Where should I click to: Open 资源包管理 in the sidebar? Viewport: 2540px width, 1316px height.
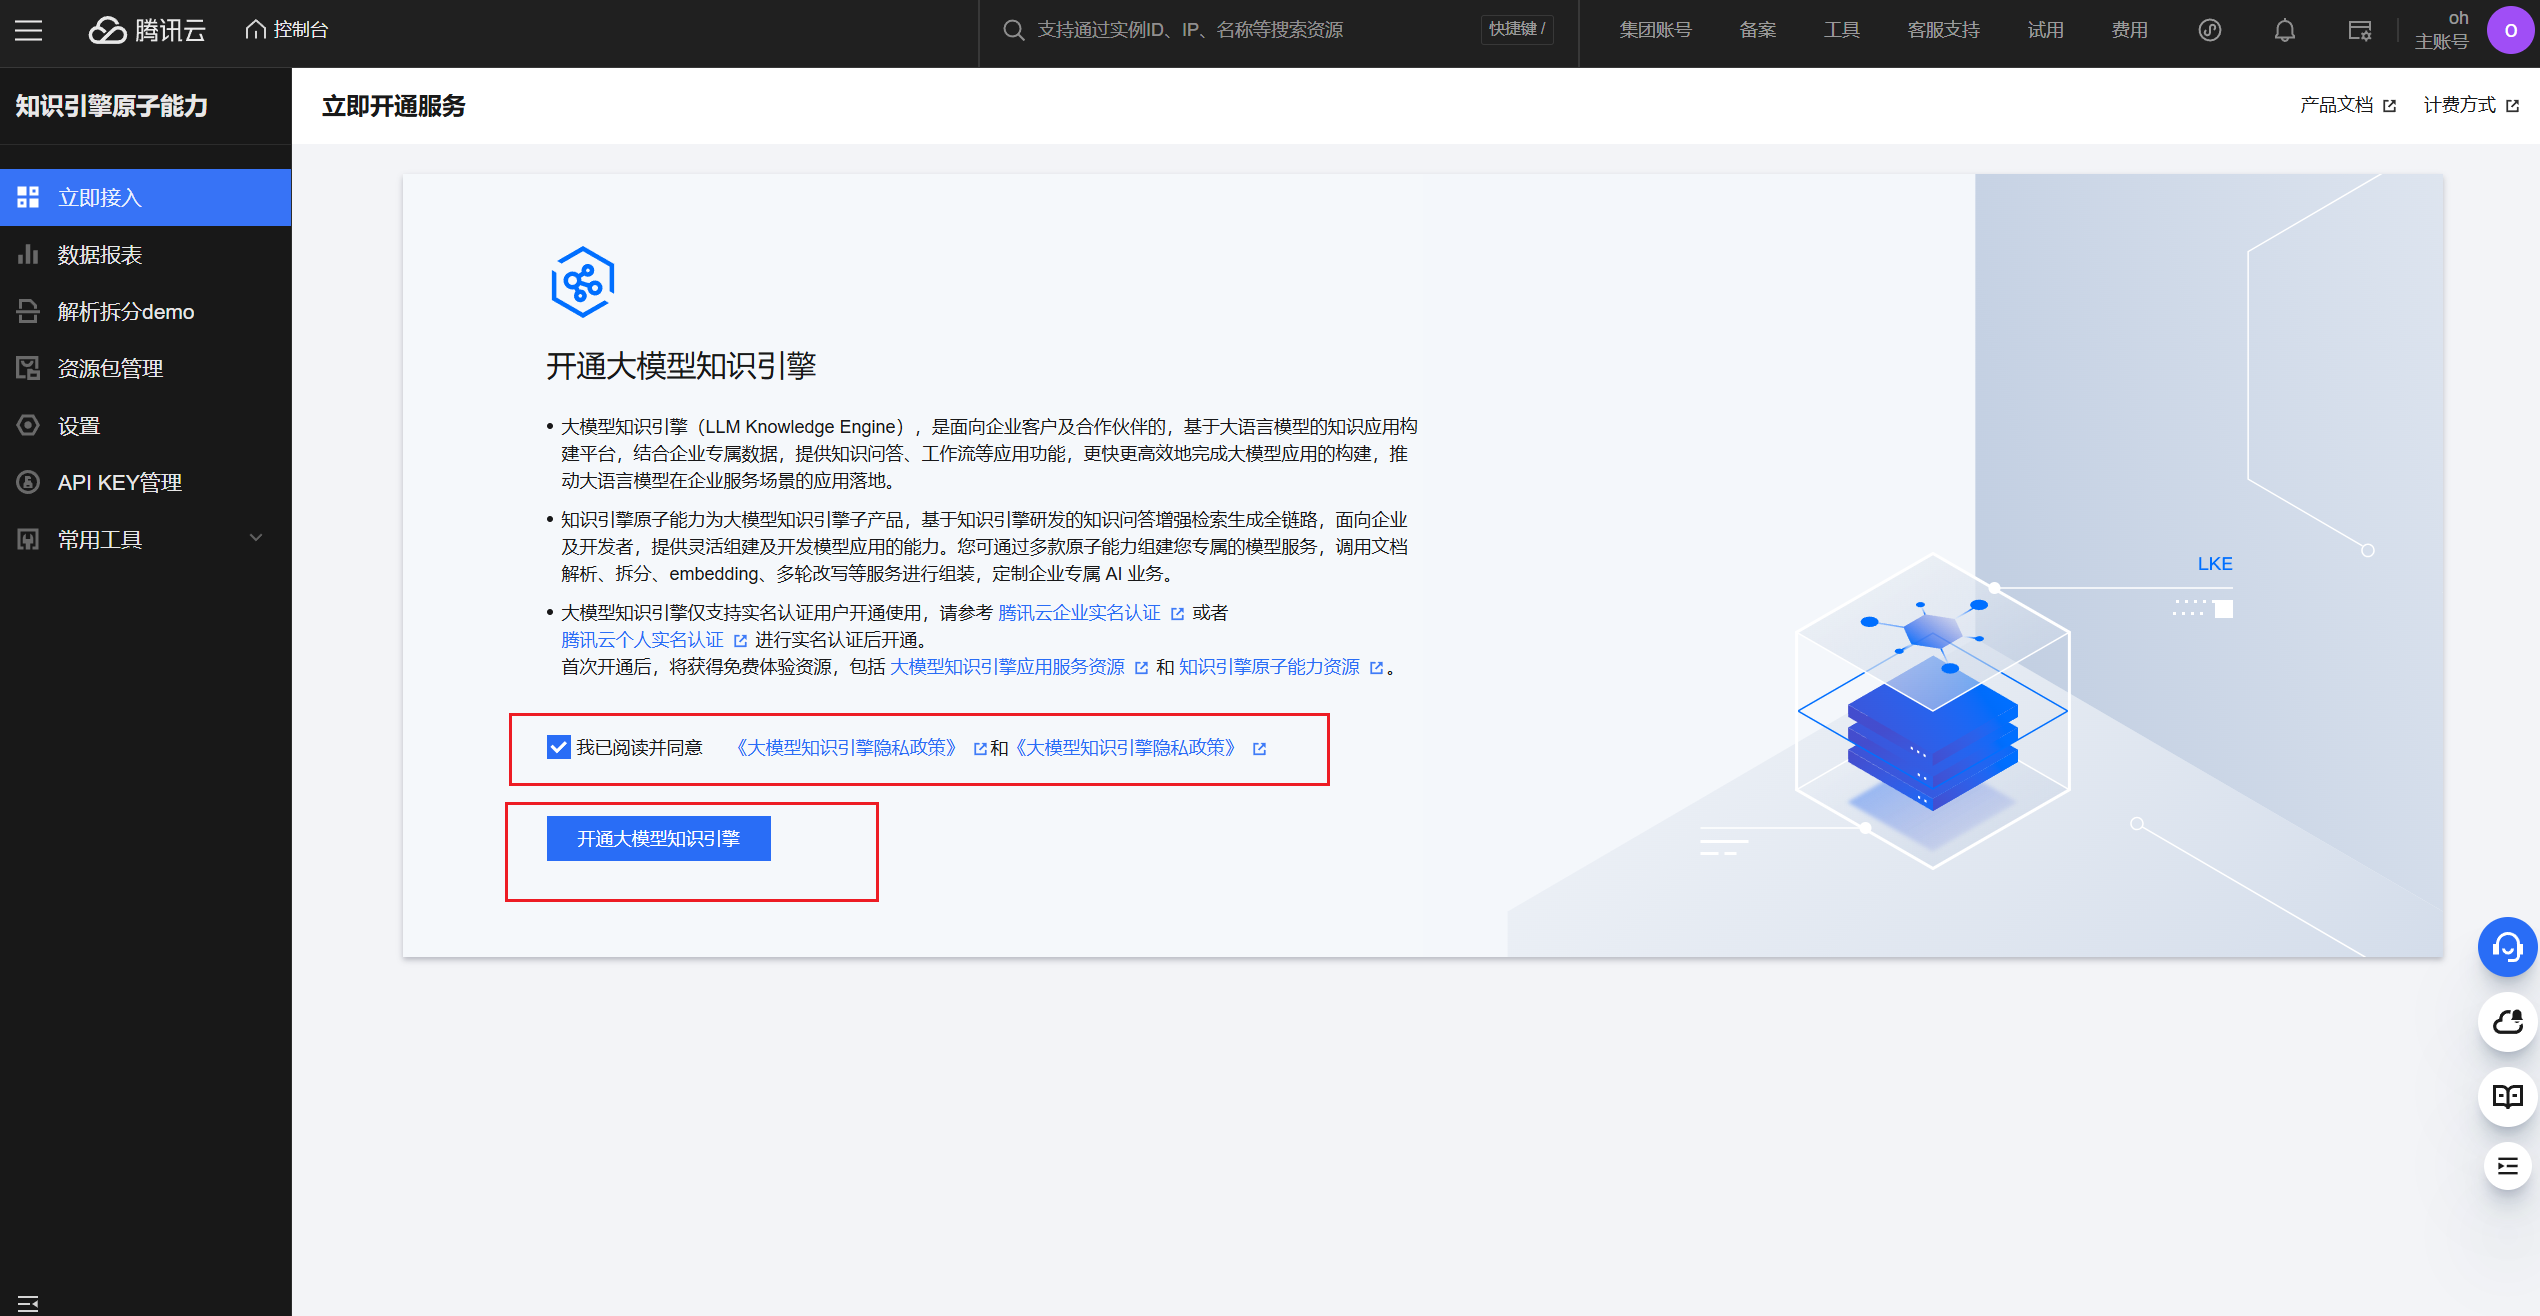pyautogui.click(x=146, y=368)
